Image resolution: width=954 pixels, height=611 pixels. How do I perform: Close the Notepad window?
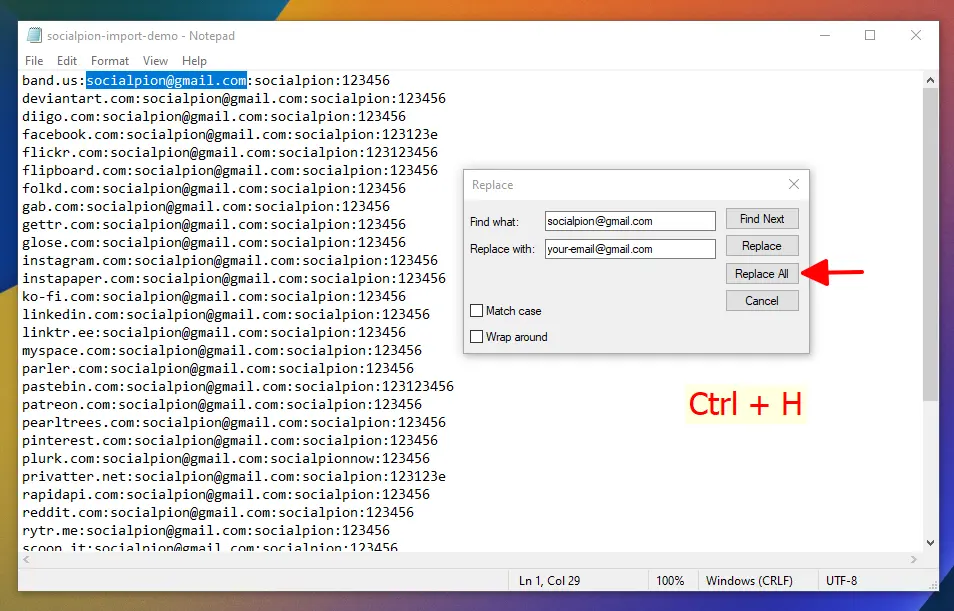click(916, 35)
